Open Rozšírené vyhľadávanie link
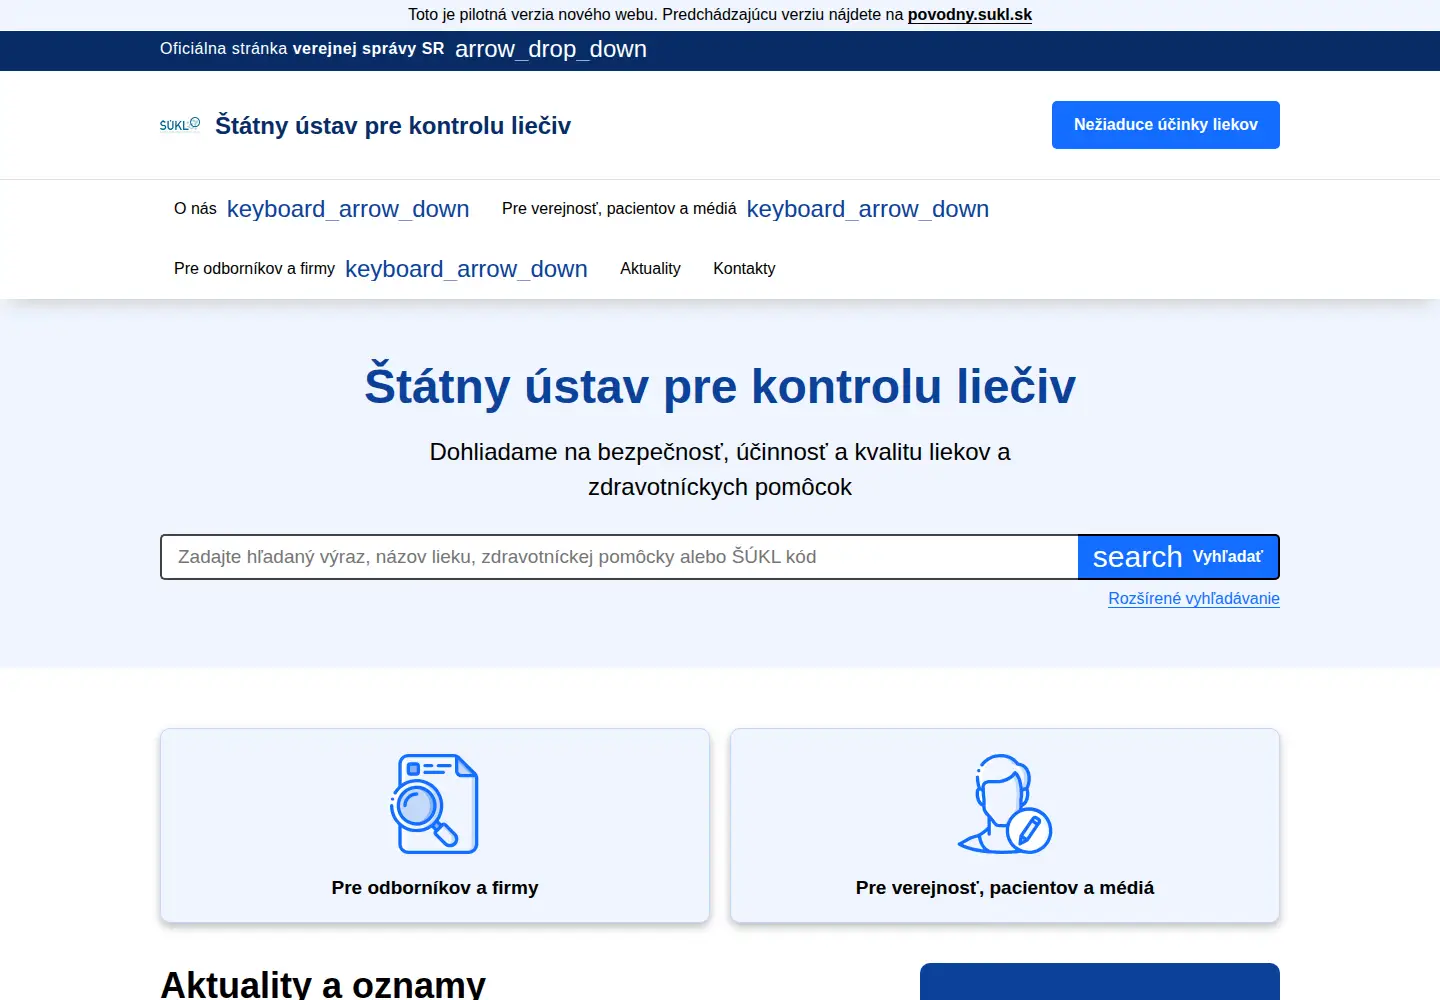The height and width of the screenshot is (1000, 1440). point(1194,598)
